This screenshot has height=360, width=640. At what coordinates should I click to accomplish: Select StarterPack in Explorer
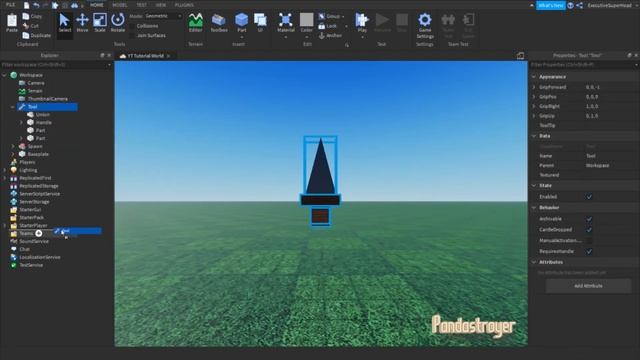coord(31,218)
